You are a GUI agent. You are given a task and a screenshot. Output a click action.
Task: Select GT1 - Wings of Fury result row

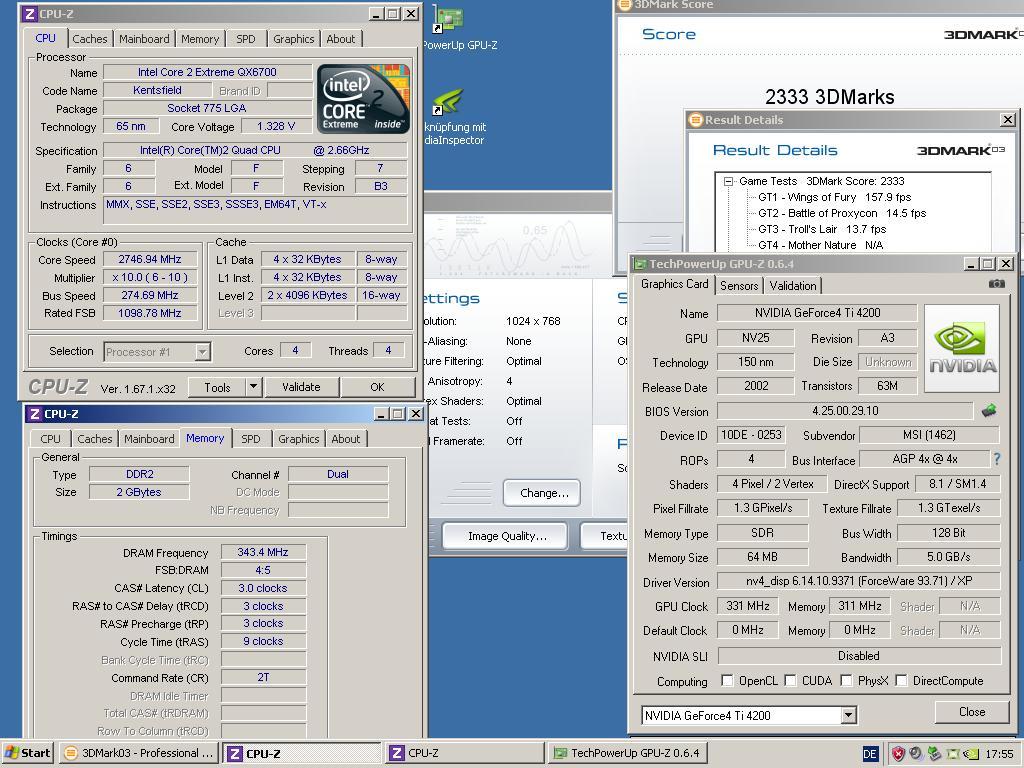click(x=834, y=197)
